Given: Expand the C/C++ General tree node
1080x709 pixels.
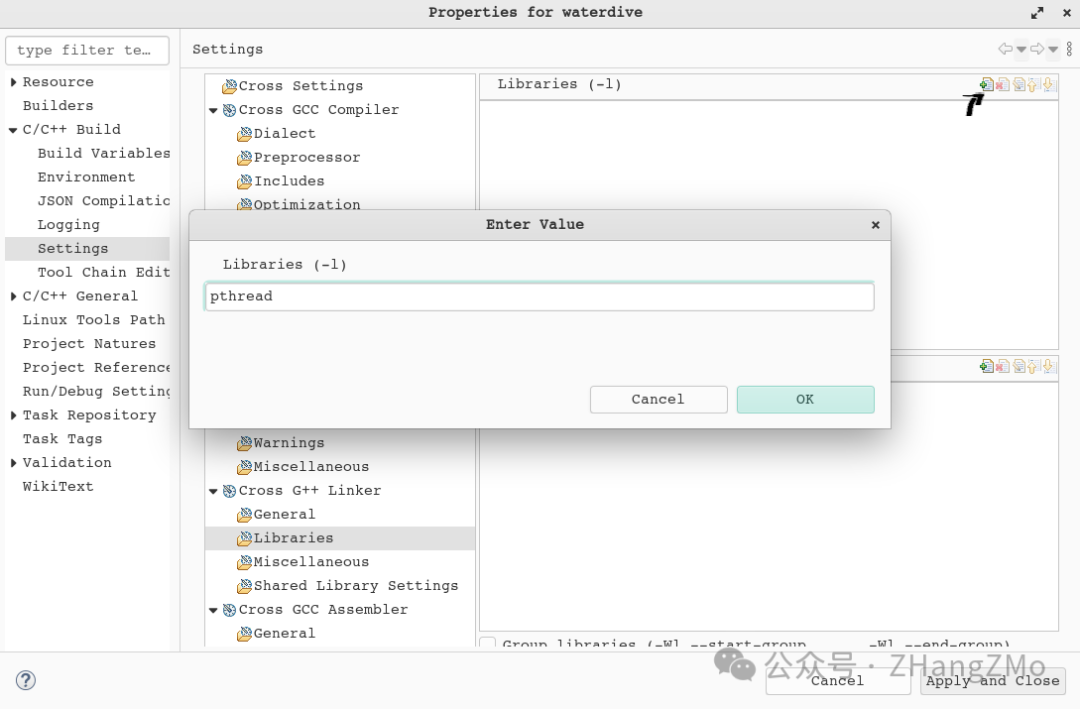Looking at the screenshot, I should click(x=13, y=296).
